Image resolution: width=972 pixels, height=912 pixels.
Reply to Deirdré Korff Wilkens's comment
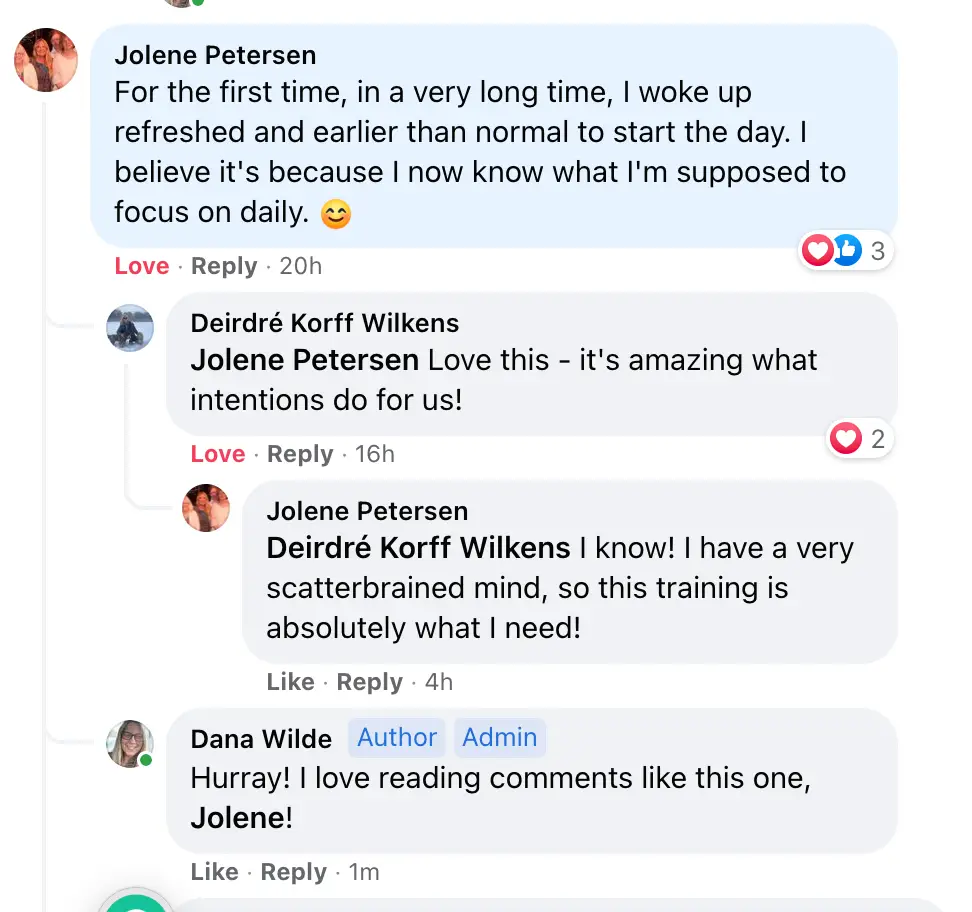pos(300,454)
